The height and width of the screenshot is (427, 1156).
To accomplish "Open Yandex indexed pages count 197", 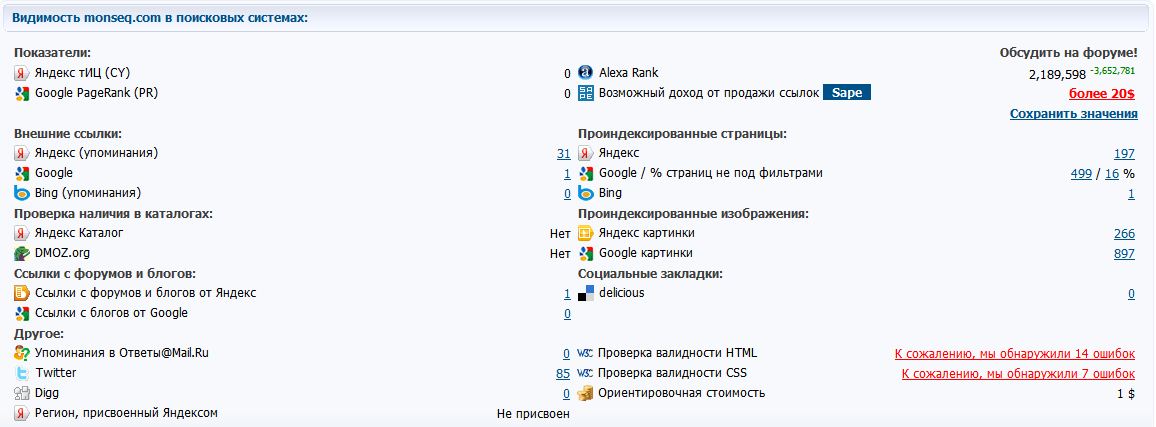I will point(1124,154).
